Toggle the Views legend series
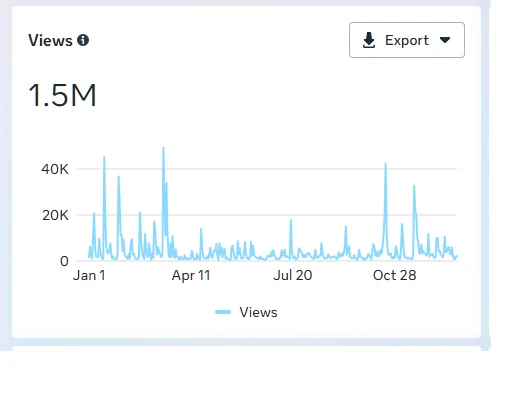The image size is (520, 408). (246, 312)
